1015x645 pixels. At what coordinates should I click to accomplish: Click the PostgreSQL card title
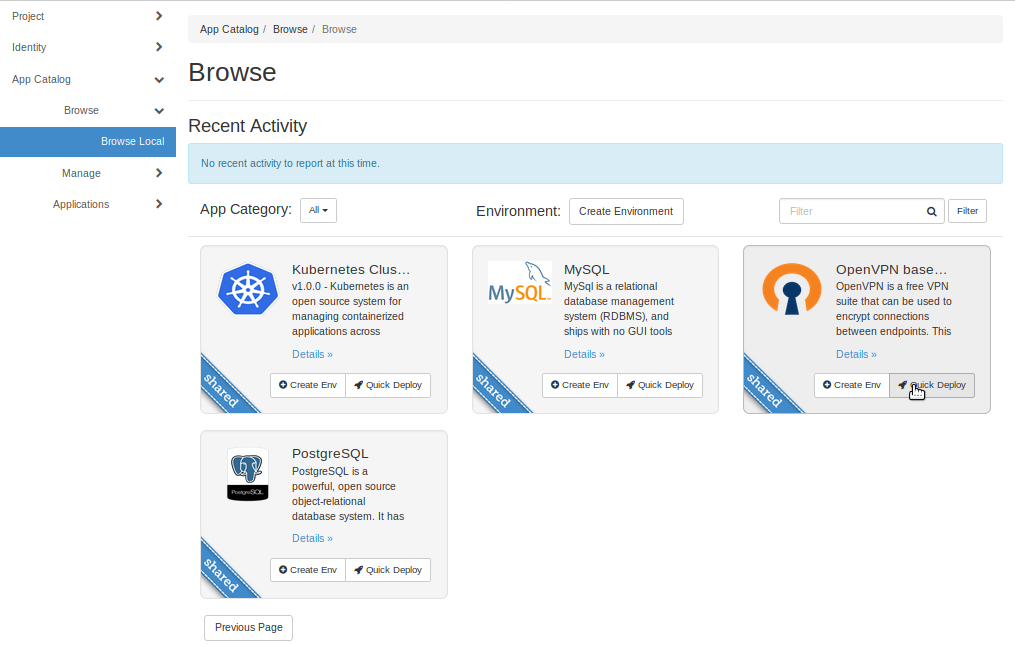[330, 453]
